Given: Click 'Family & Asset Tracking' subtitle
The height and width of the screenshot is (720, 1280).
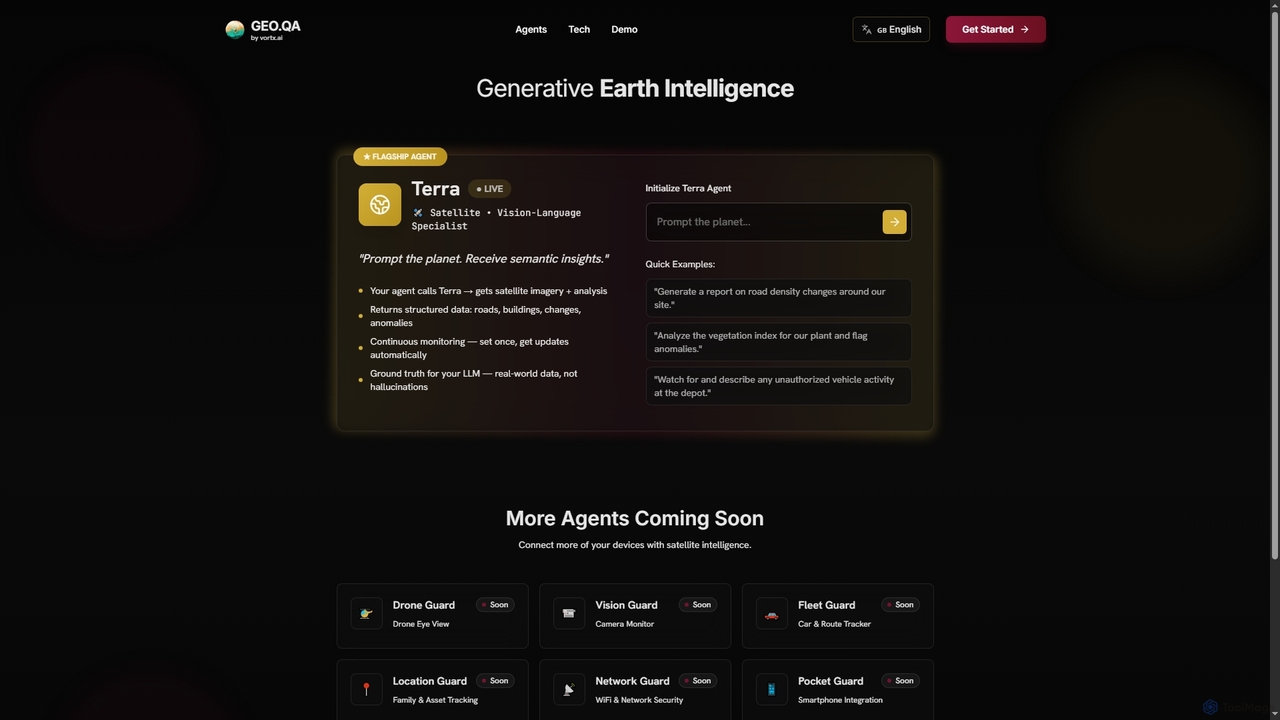Looking at the screenshot, I should point(435,700).
